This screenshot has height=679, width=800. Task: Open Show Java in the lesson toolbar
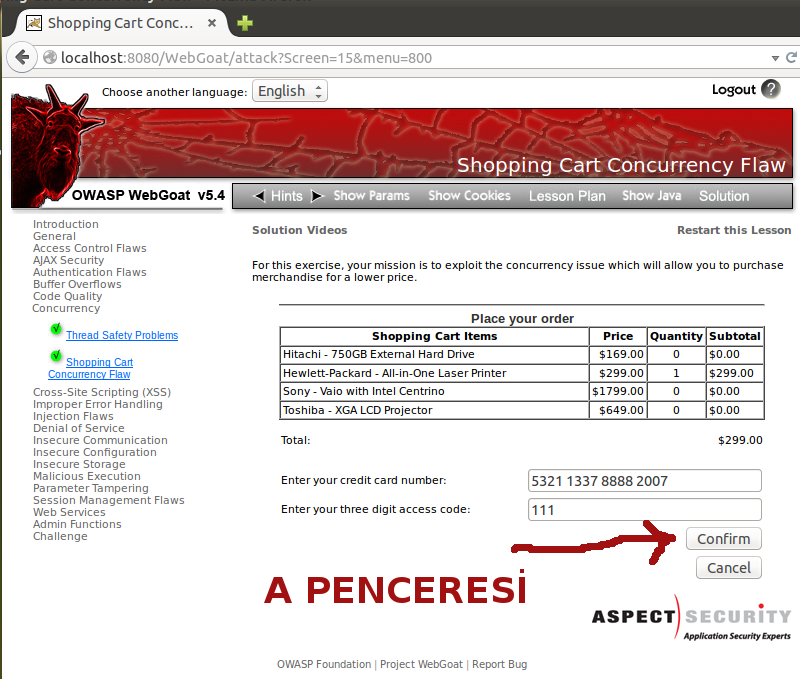pos(652,196)
